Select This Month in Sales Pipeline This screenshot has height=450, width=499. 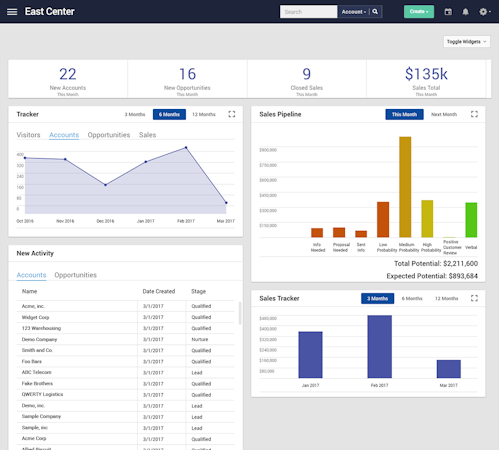click(404, 114)
